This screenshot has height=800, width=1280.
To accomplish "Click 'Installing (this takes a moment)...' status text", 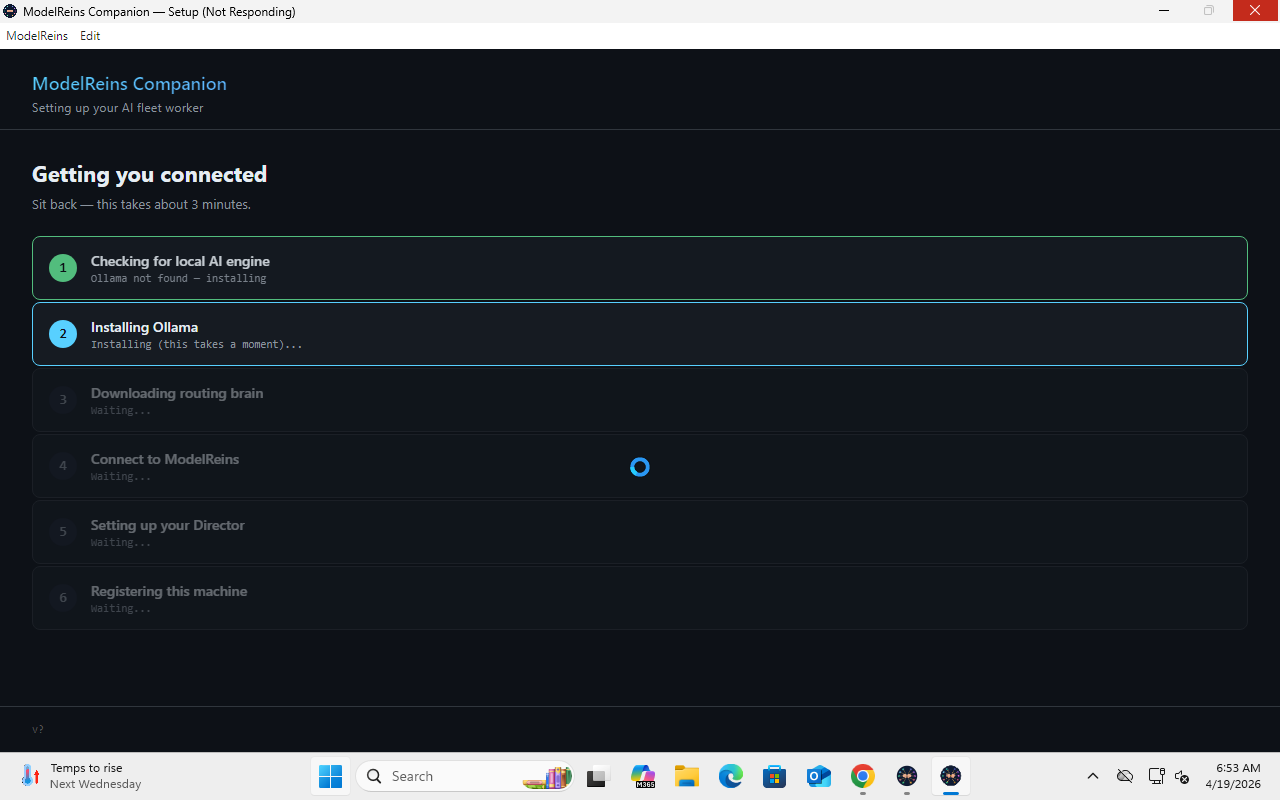I will (196, 344).
